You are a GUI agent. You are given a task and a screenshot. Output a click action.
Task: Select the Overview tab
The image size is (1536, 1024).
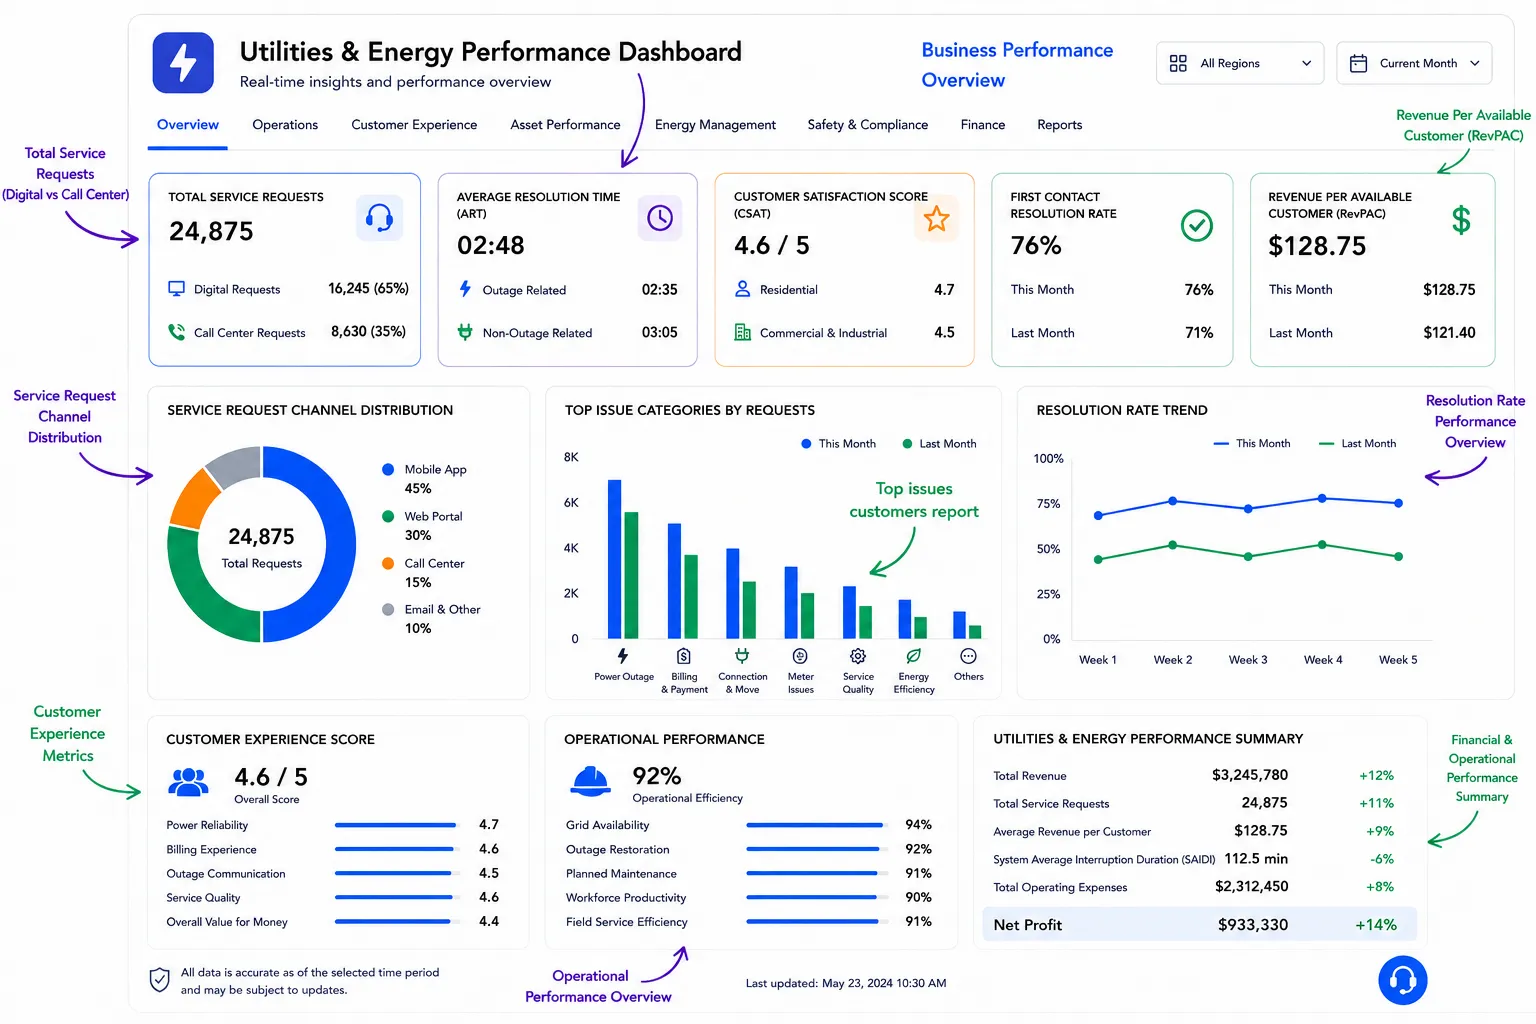pyautogui.click(x=188, y=125)
